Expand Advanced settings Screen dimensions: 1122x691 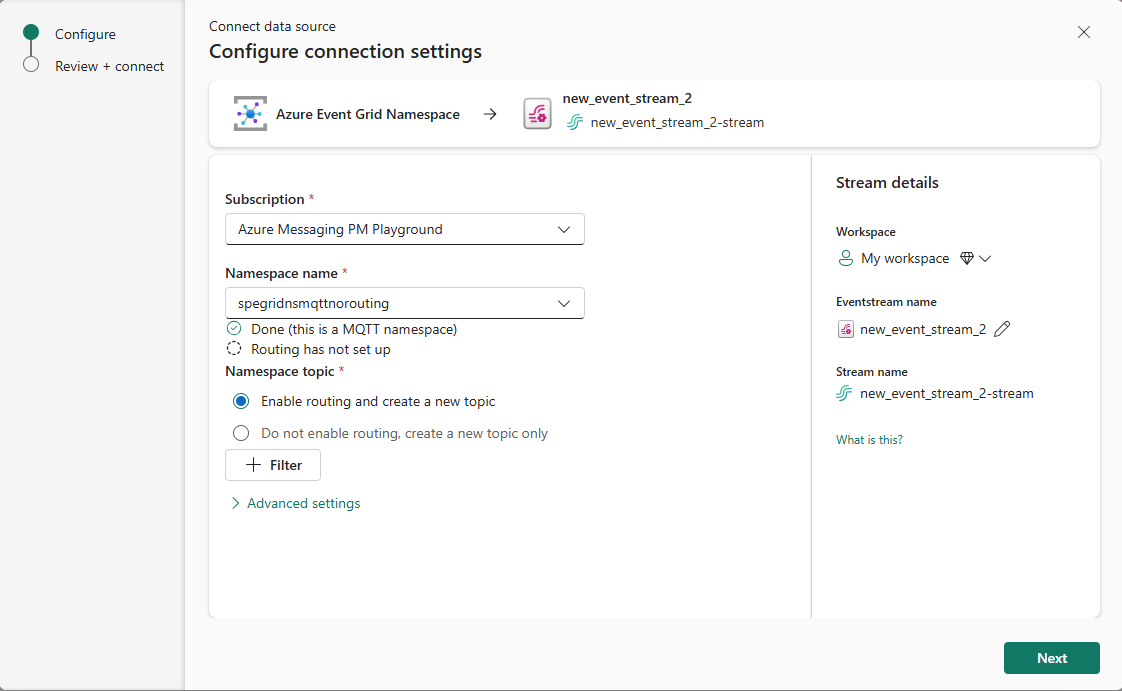(x=295, y=503)
